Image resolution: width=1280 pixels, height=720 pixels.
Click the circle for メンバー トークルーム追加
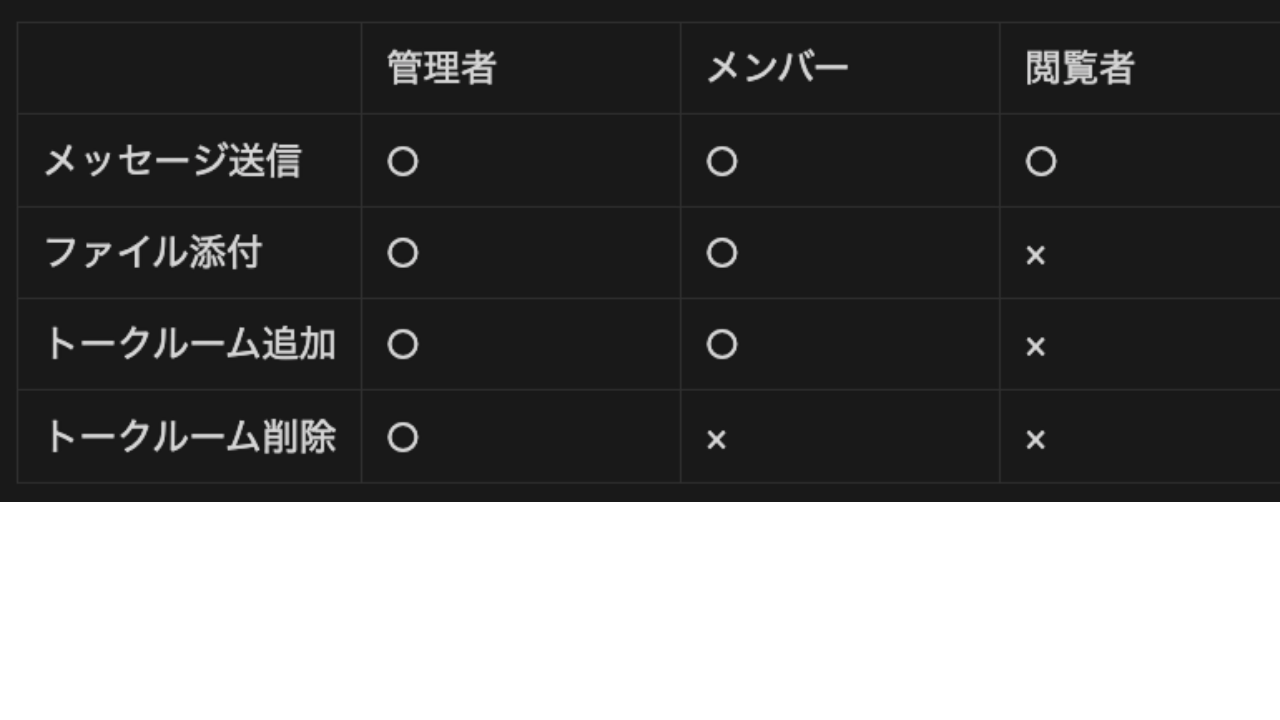pos(721,345)
